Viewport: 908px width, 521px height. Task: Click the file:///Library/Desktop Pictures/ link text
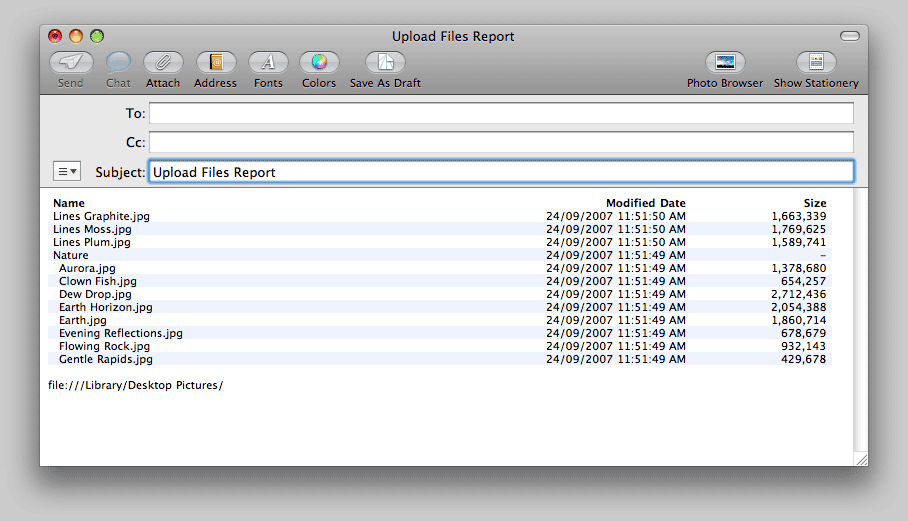[135, 385]
